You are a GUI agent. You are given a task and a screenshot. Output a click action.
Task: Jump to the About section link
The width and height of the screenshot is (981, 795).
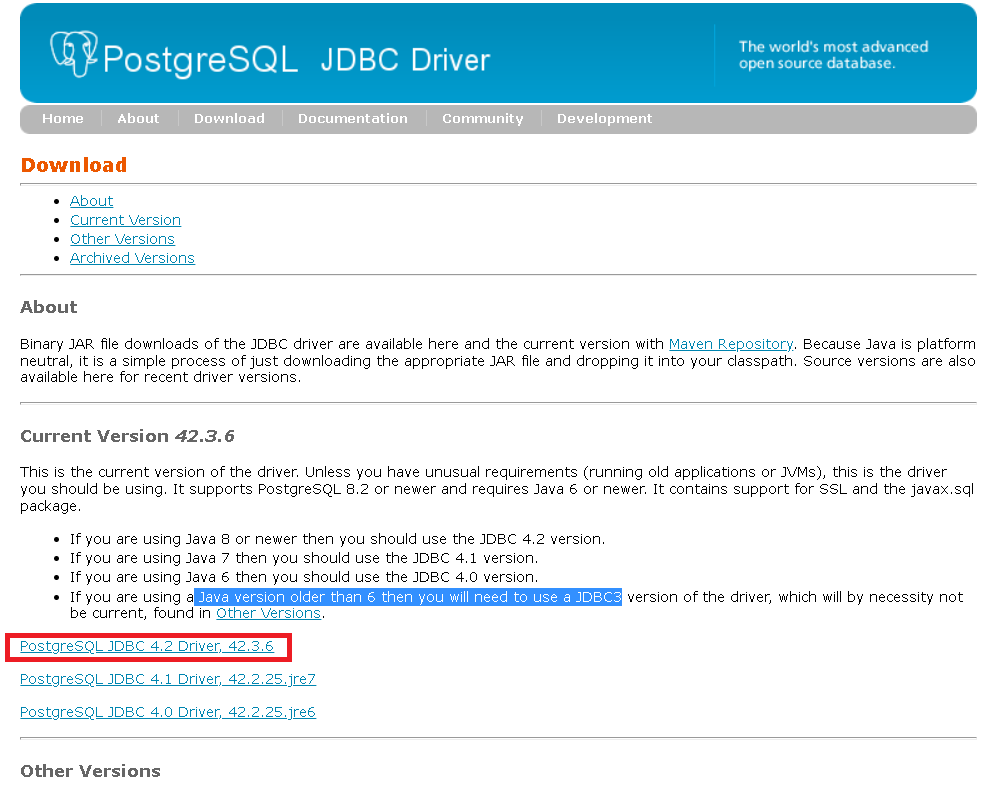tap(91, 201)
